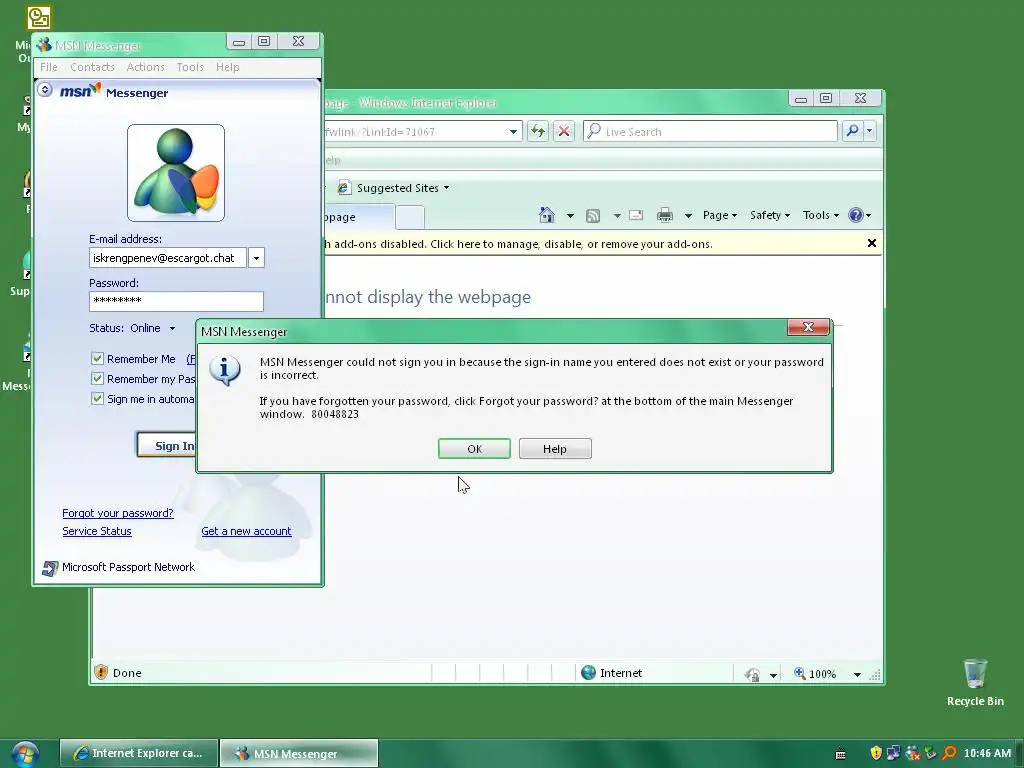Click the MSN Messenger tray icon with red x
The image size is (1024, 768).
[x=912, y=753]
